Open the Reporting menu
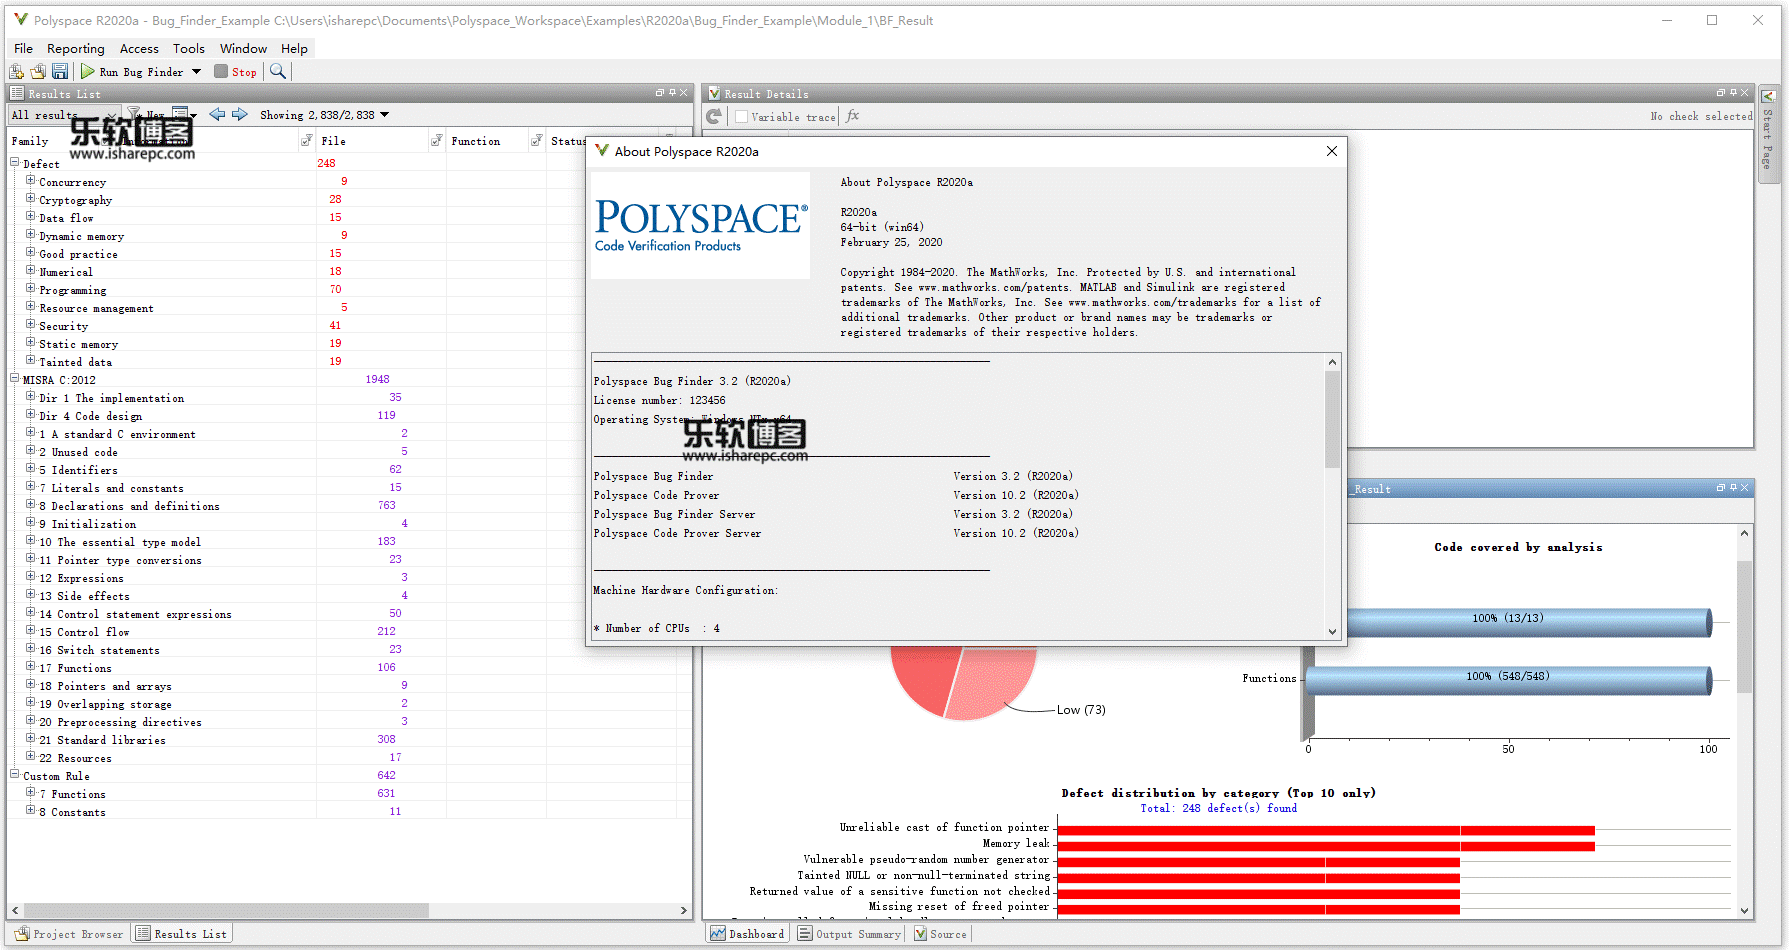The image size is (1789, 950). click(75, 48)
